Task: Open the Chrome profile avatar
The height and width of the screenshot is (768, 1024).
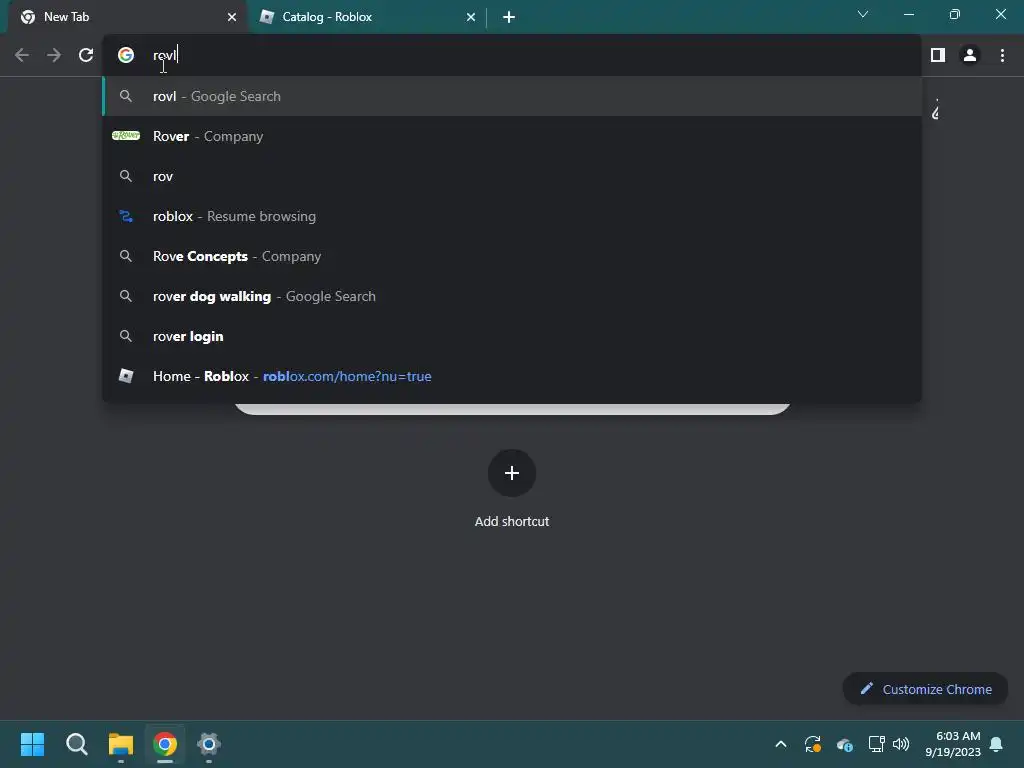Action: click(x=970, y=56)
